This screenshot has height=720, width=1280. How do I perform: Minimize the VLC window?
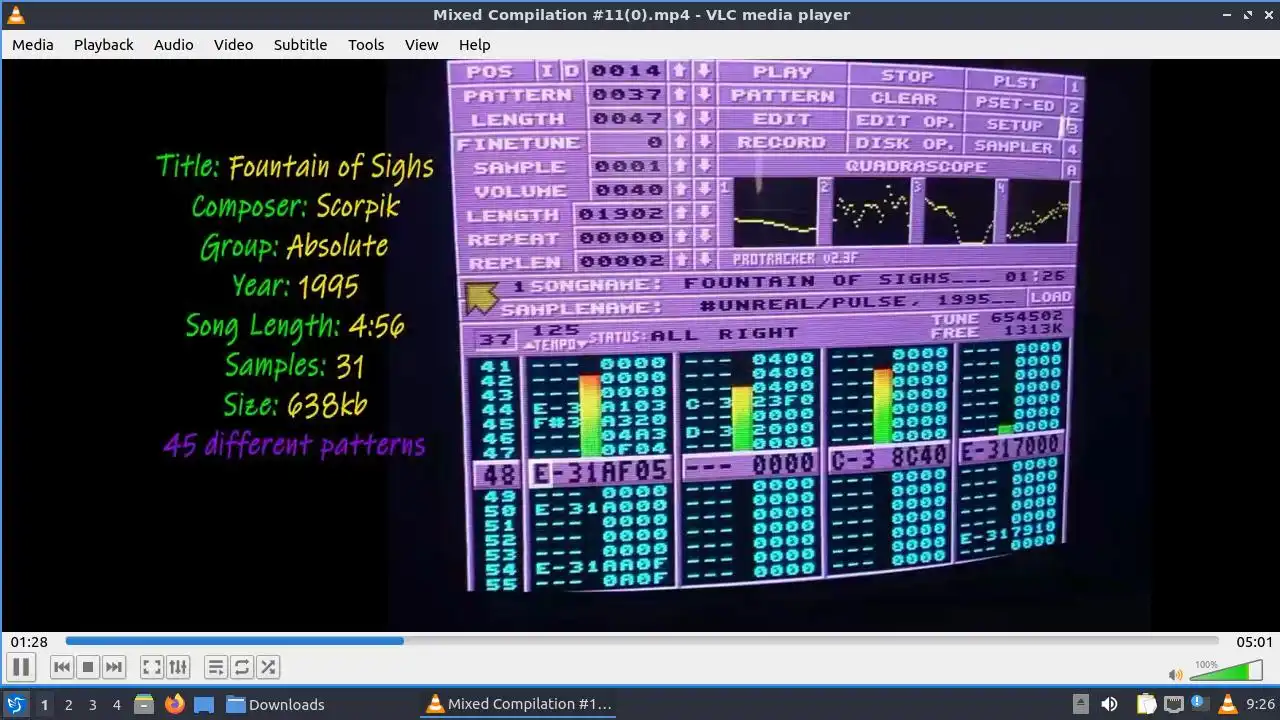coord(1227,15)
